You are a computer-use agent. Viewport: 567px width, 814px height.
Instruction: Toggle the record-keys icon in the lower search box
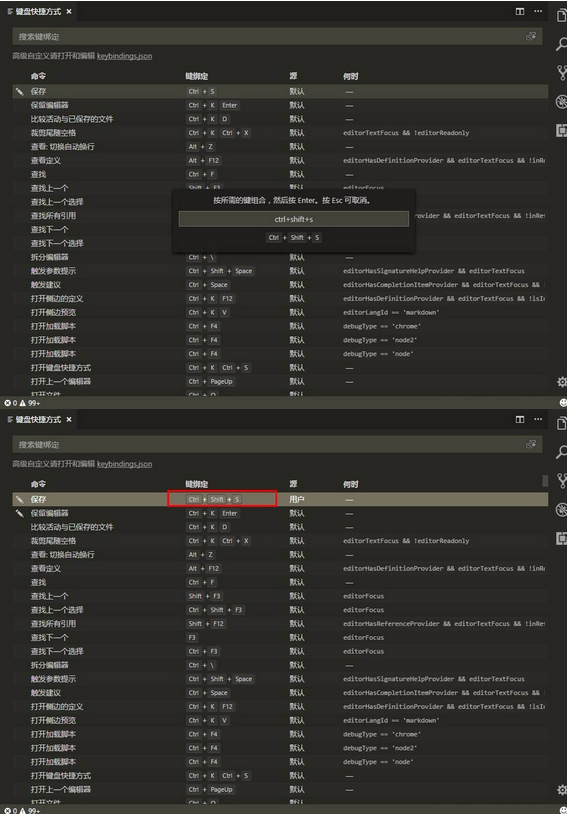pyautogui.click(x=531, y=444)
